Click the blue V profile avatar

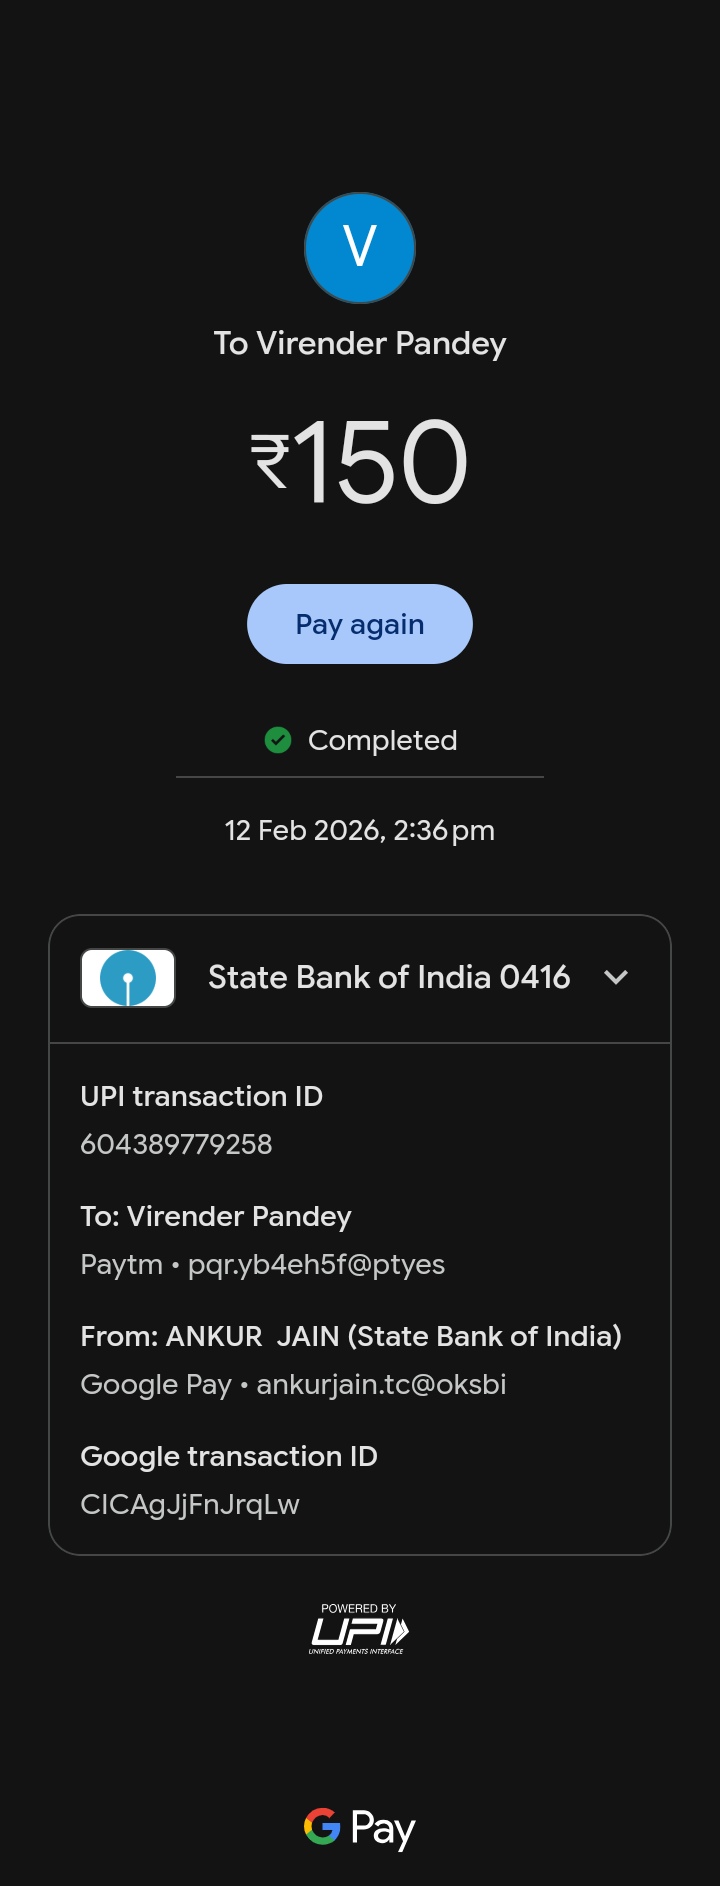(x=360, y=248)
